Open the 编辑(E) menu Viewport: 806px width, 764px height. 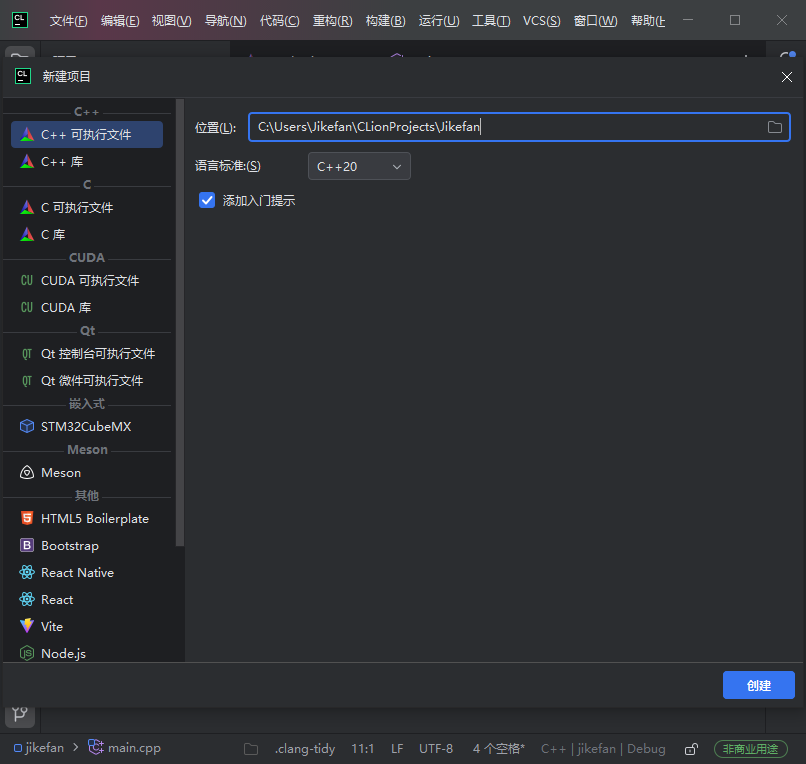click(x=120, y=21)
